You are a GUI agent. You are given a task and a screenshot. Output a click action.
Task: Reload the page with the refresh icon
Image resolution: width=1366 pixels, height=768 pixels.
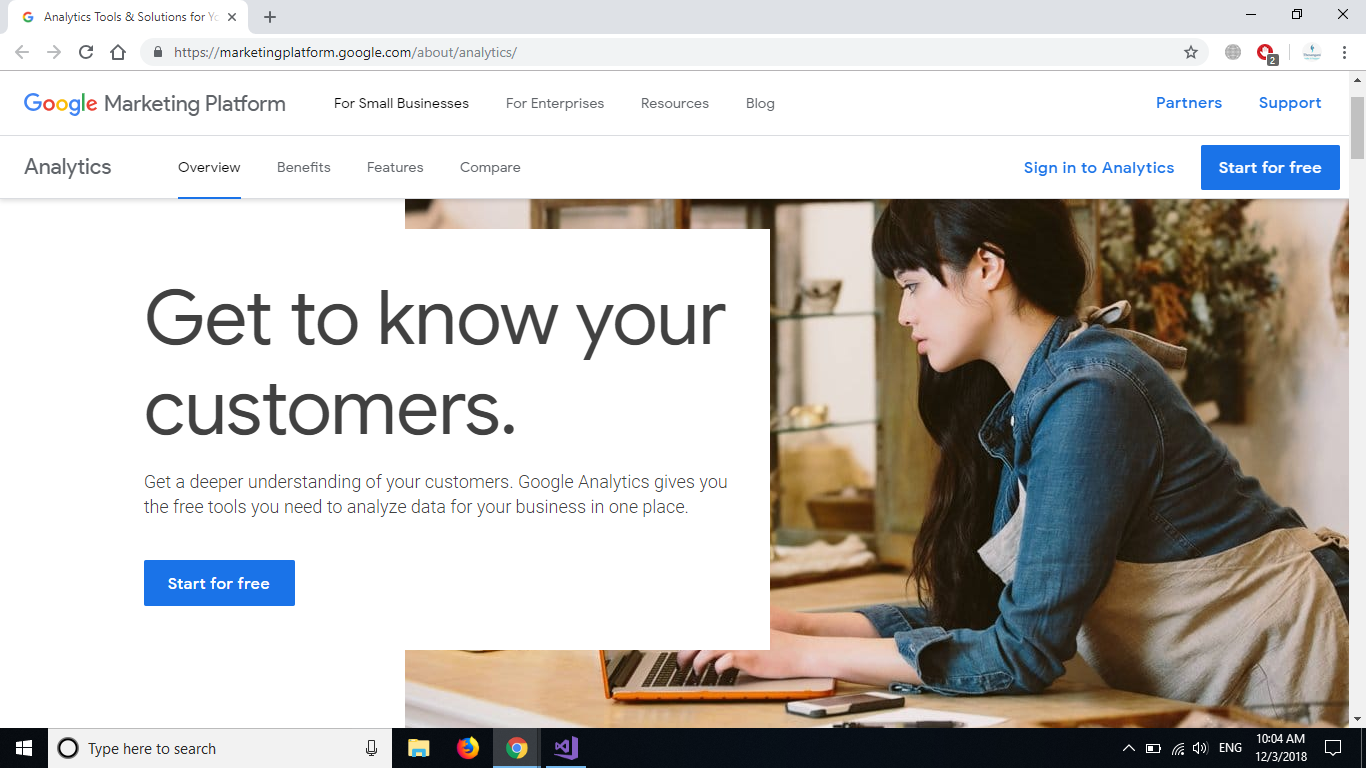tap(86, 52)
